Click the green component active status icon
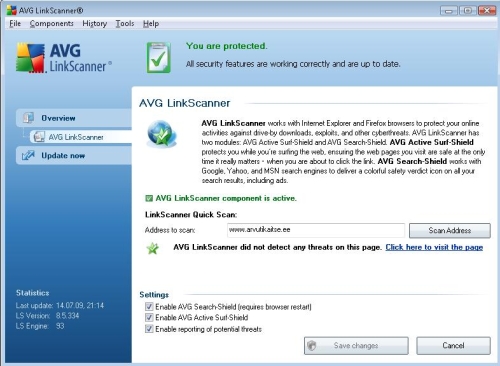 pos(149,199)
